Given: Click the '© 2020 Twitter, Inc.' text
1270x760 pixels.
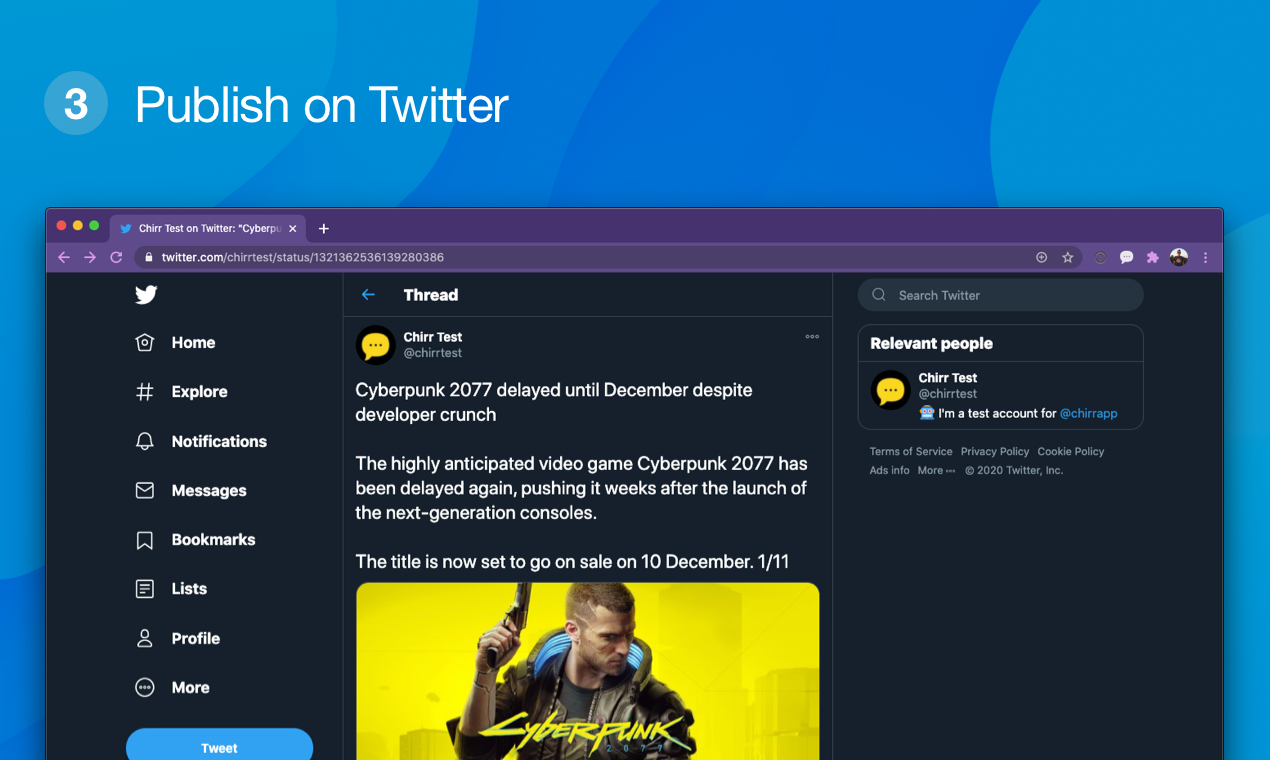Looking at the screenshot, I should coord(1014,470).
